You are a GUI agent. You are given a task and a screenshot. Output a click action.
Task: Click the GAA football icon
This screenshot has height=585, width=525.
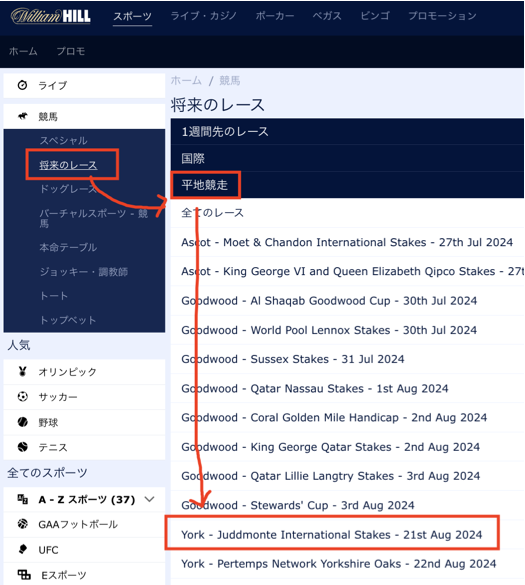pyautogui.click(x=22, y=524)
